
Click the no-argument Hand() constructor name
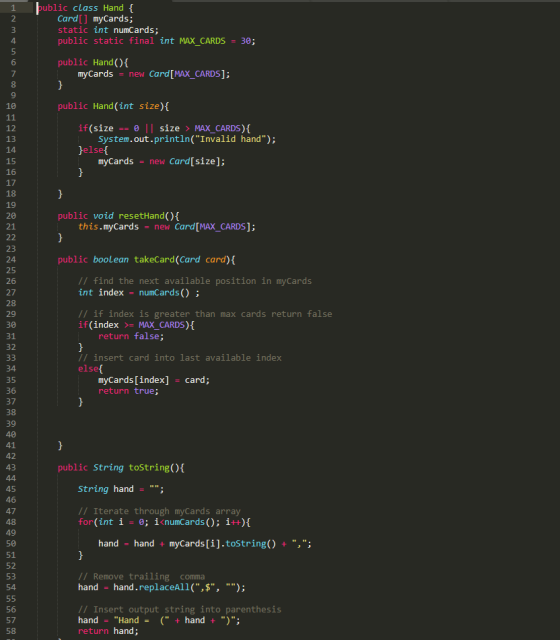click(103, 62)
